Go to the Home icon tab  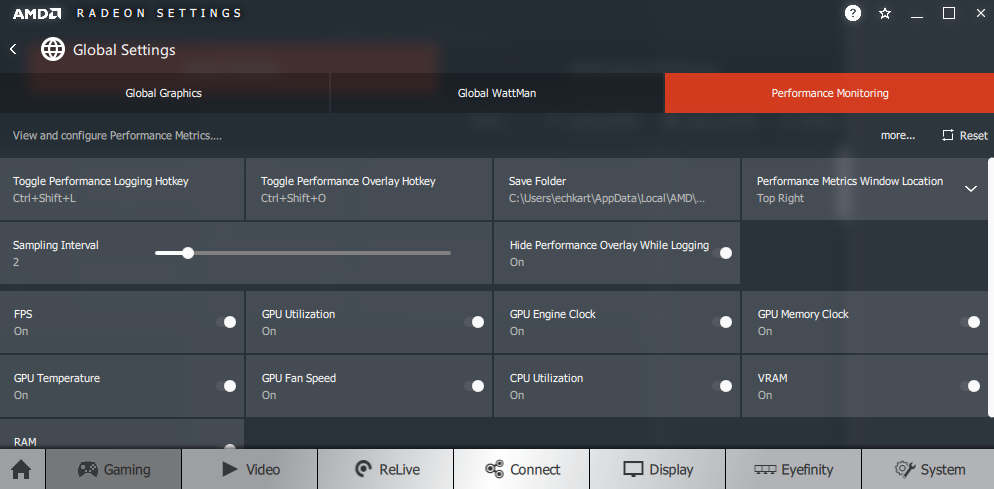22,469
